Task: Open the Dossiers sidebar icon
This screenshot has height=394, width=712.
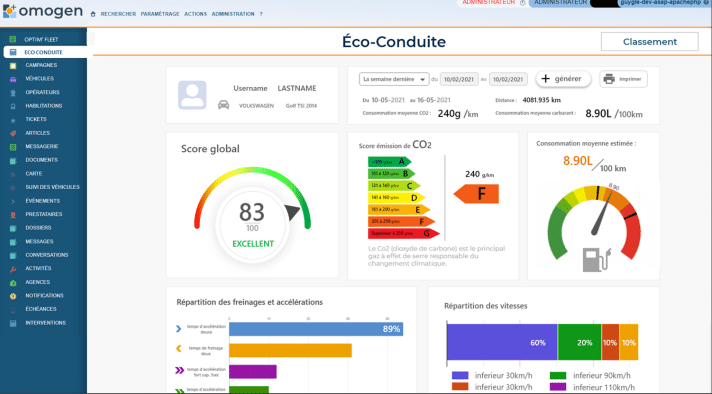Action: coord(13,228)
